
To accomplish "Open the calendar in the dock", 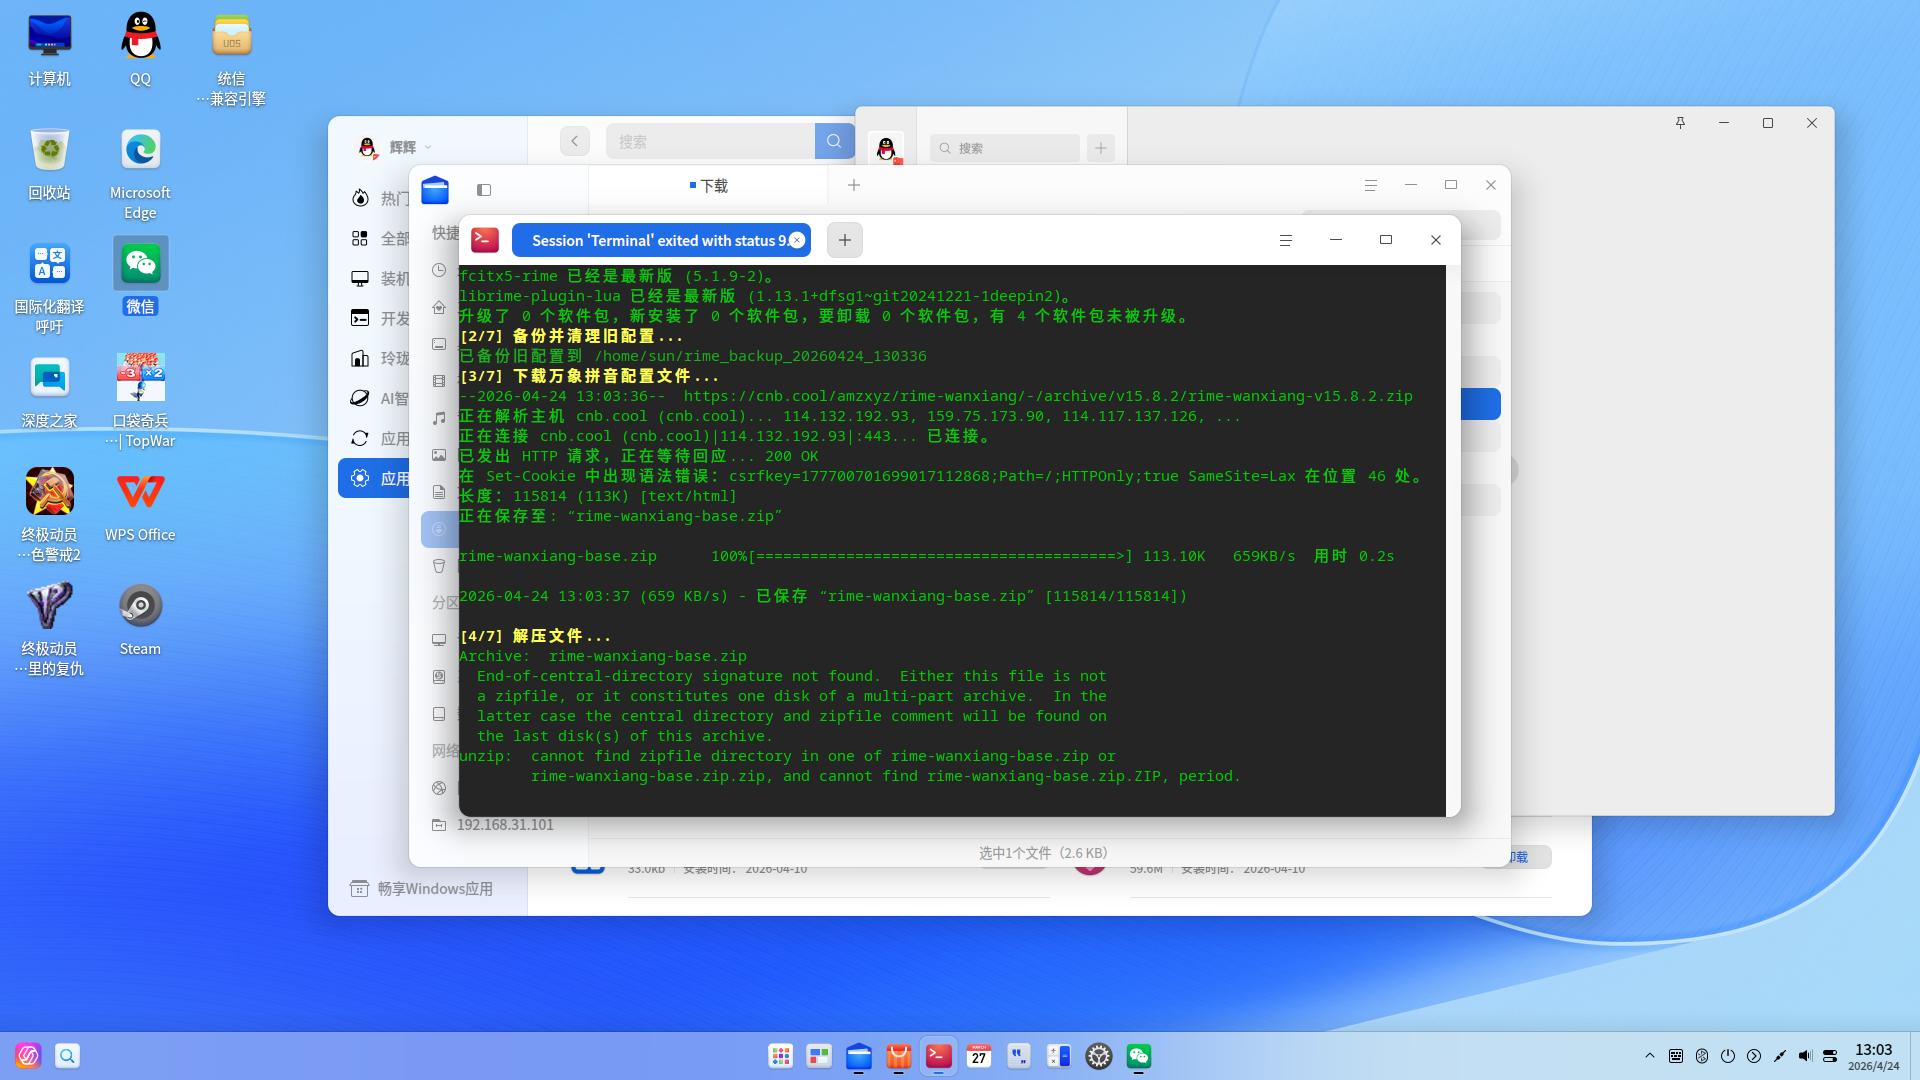I will coord(979,1056).
